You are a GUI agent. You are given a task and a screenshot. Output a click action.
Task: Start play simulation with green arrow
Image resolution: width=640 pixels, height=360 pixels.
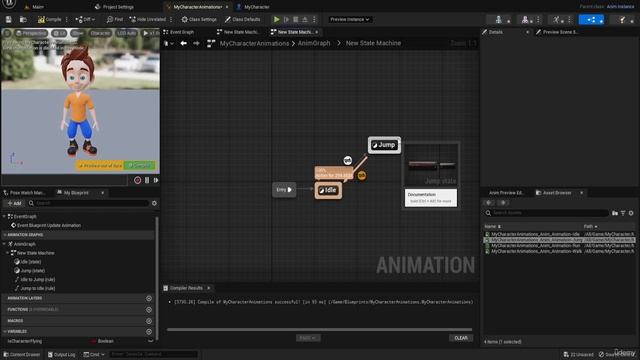276,19
